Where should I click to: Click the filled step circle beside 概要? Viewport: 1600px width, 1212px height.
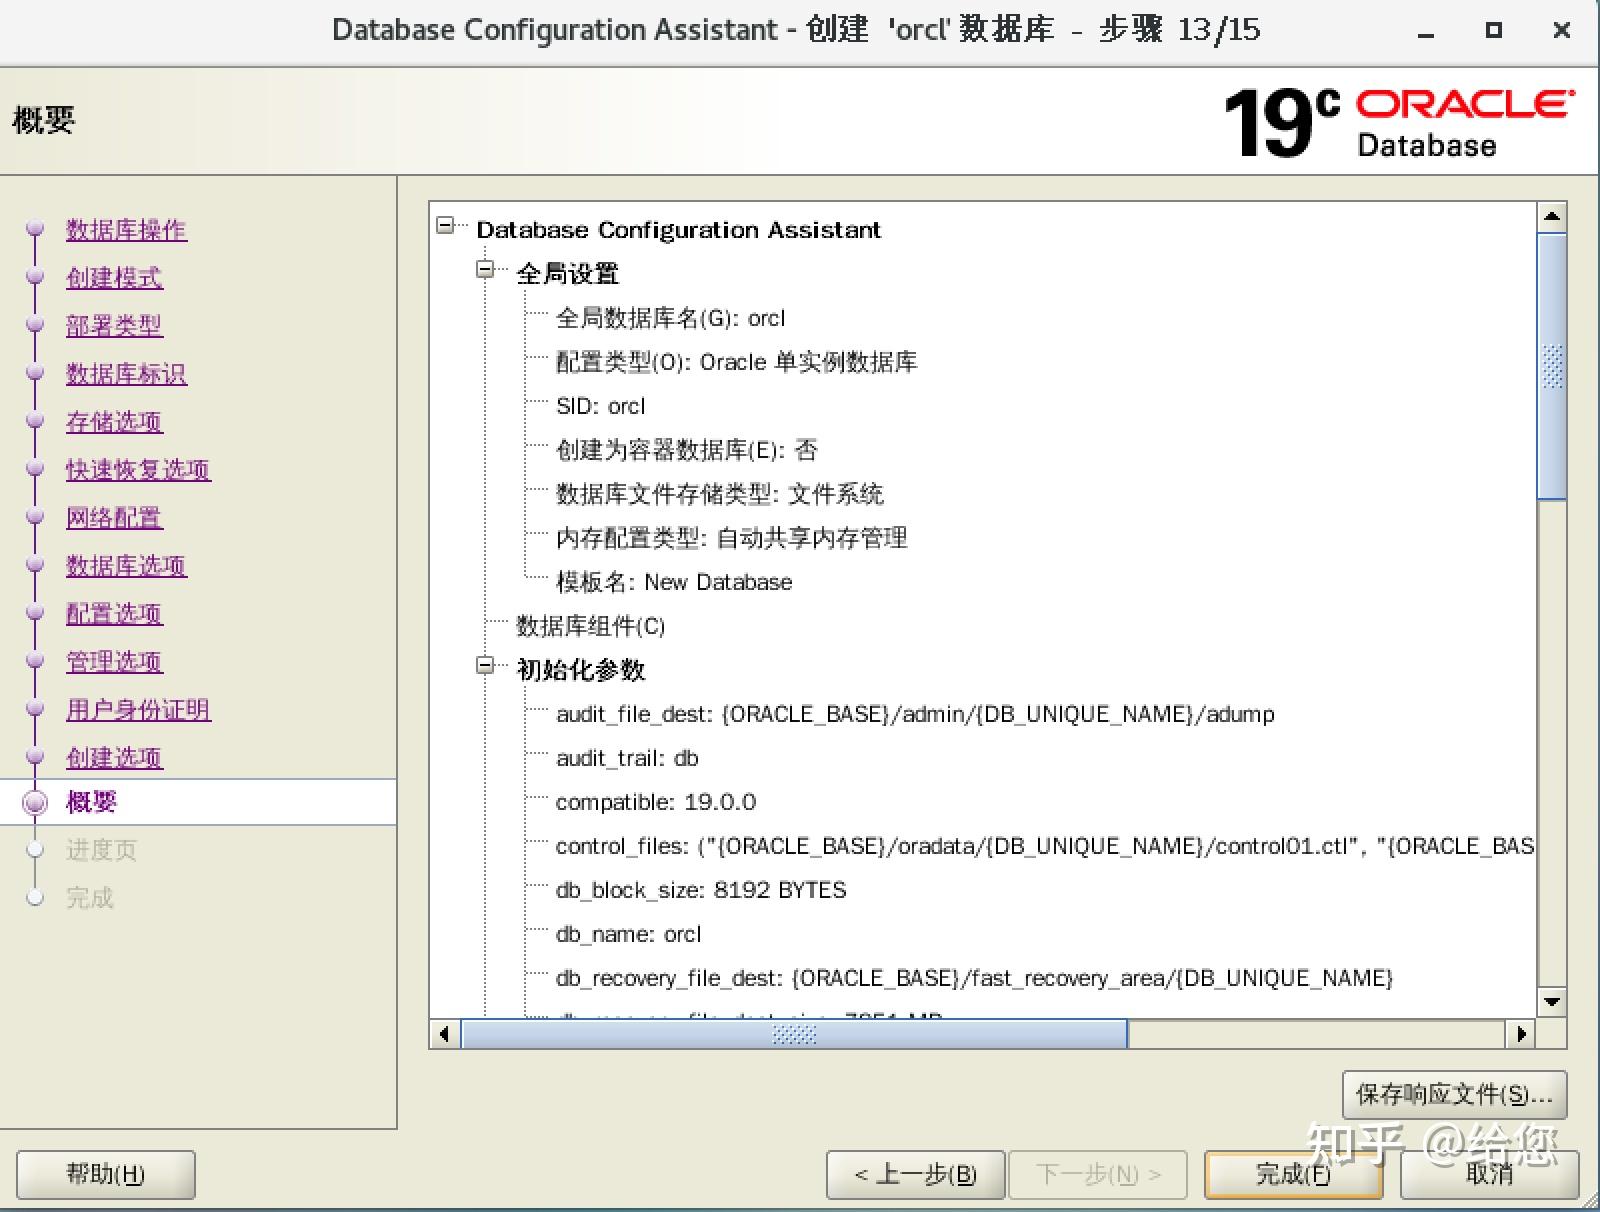[x=36, y=802]
